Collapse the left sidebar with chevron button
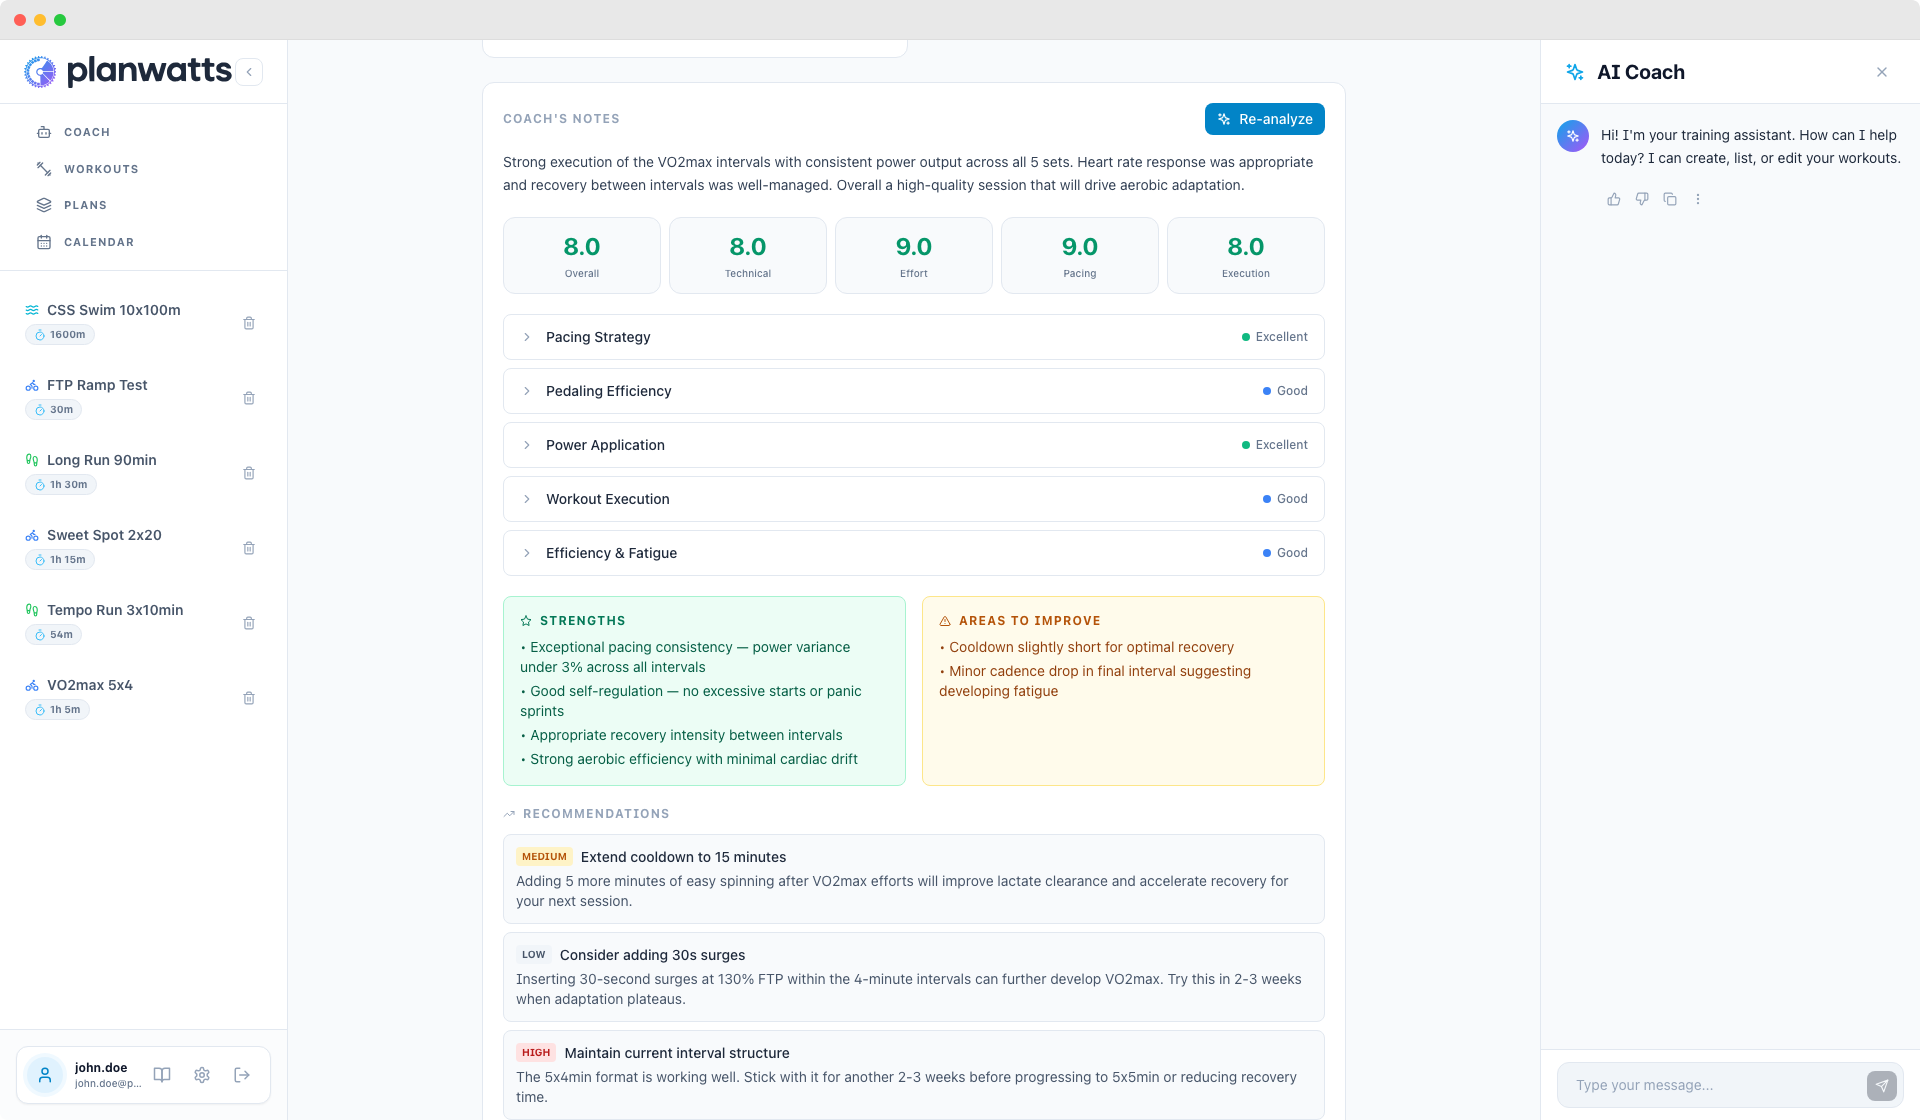 [x=249, y=72]
